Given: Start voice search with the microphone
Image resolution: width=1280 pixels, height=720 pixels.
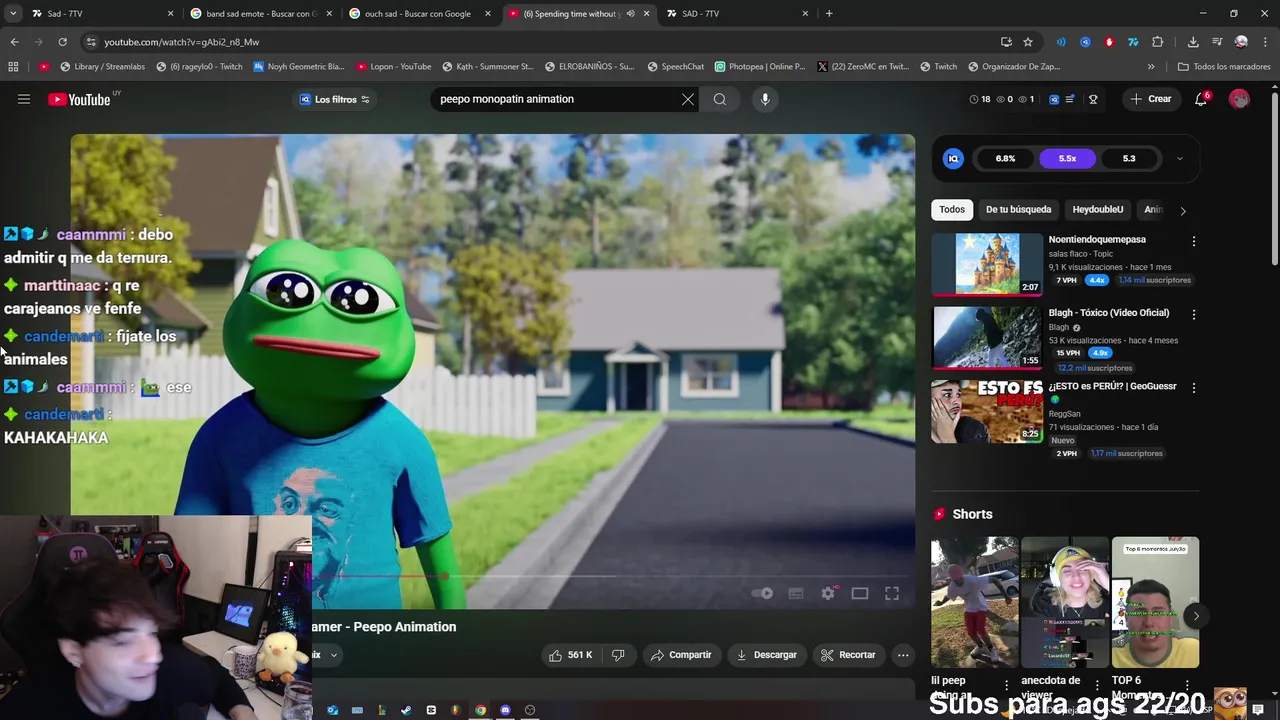Looking at the screenshot, I should pyautogui.click(x=765, y=99).
